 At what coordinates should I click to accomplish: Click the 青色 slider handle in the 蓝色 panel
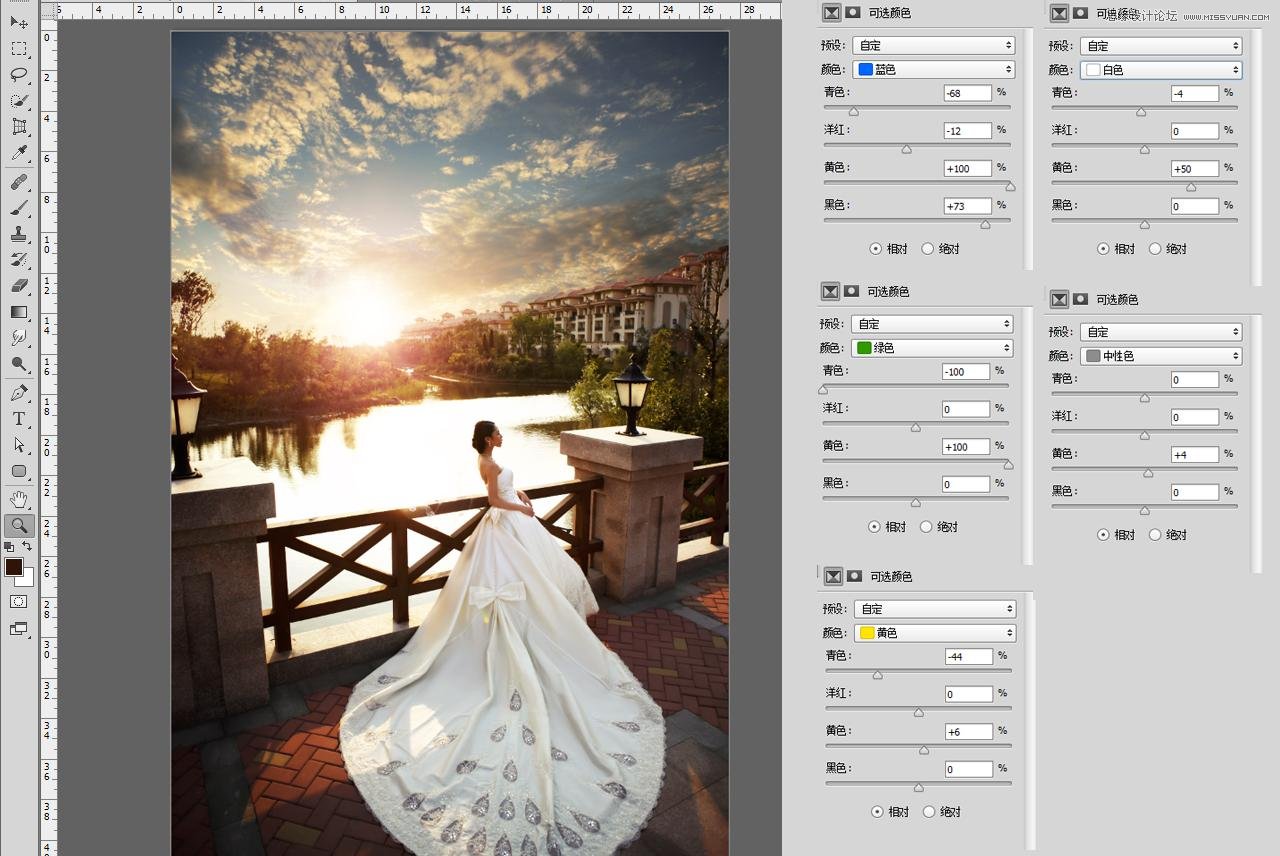click(x=853, y=111)
